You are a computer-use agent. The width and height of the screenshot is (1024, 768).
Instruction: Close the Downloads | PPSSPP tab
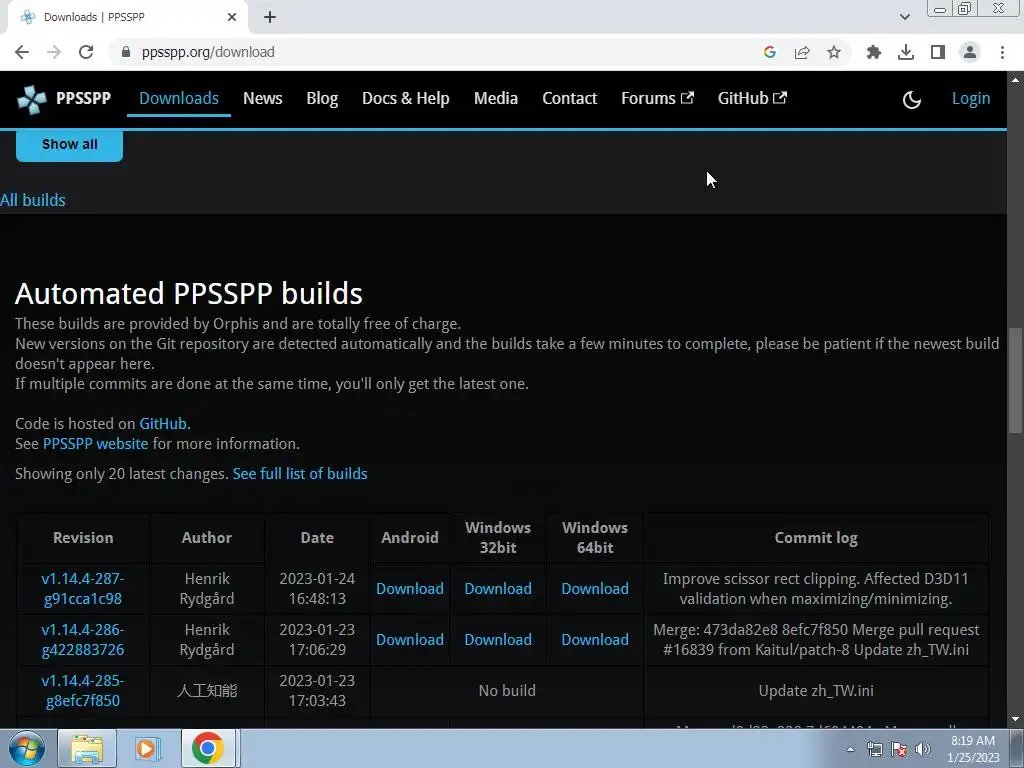[x=232, y=17]
